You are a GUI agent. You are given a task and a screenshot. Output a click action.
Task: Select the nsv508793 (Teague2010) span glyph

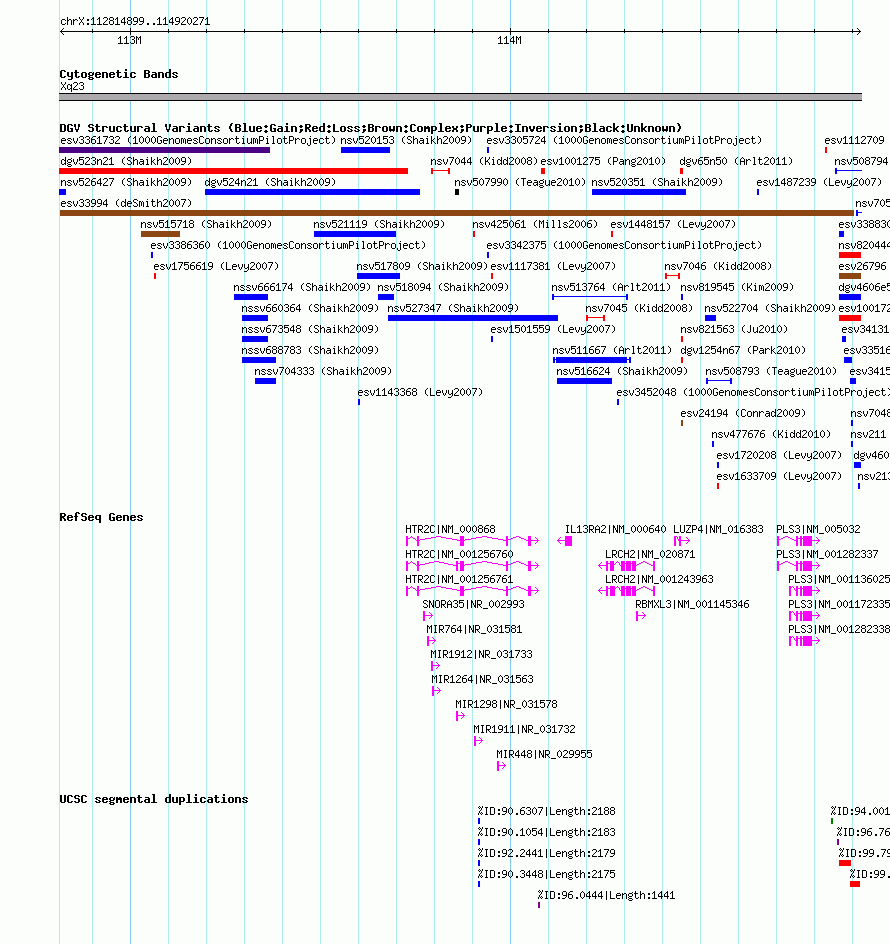click(x=719, y=381)
